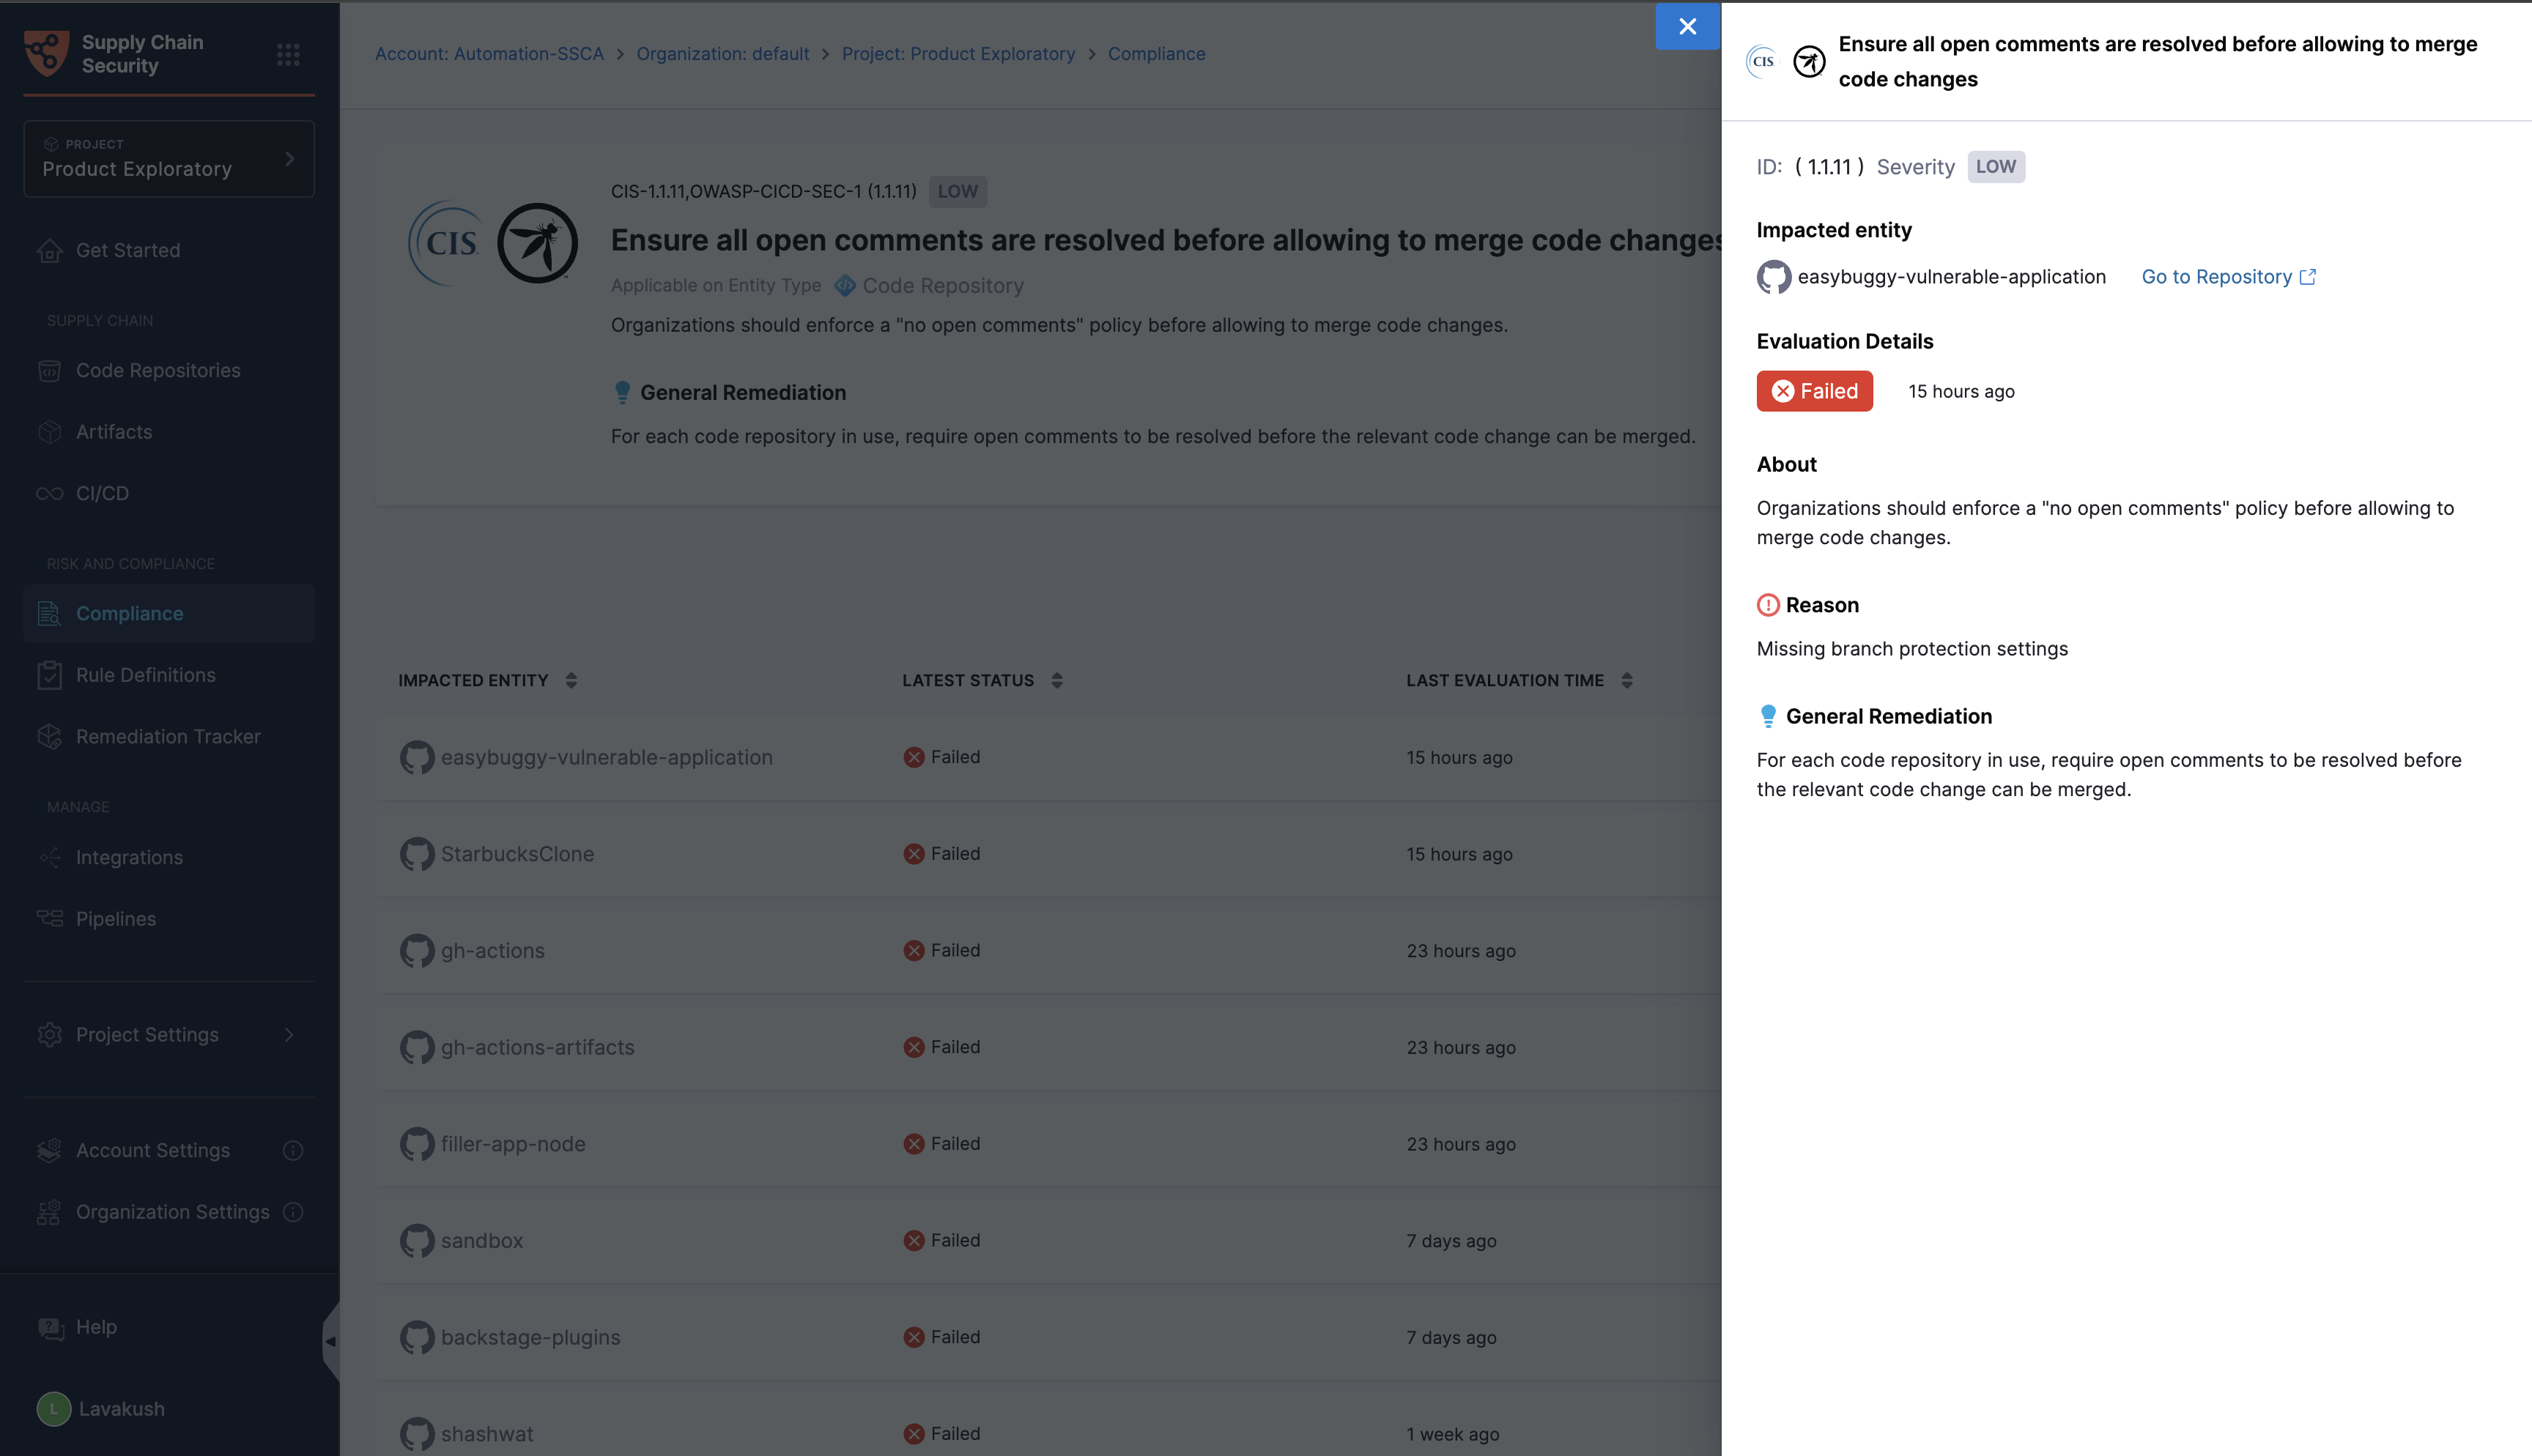Image resolution: width=2532 pixels, height=1456 pixels.
Task: Click Account Settings info icon
Action: pyautogui.click(x=293, y=1150)
